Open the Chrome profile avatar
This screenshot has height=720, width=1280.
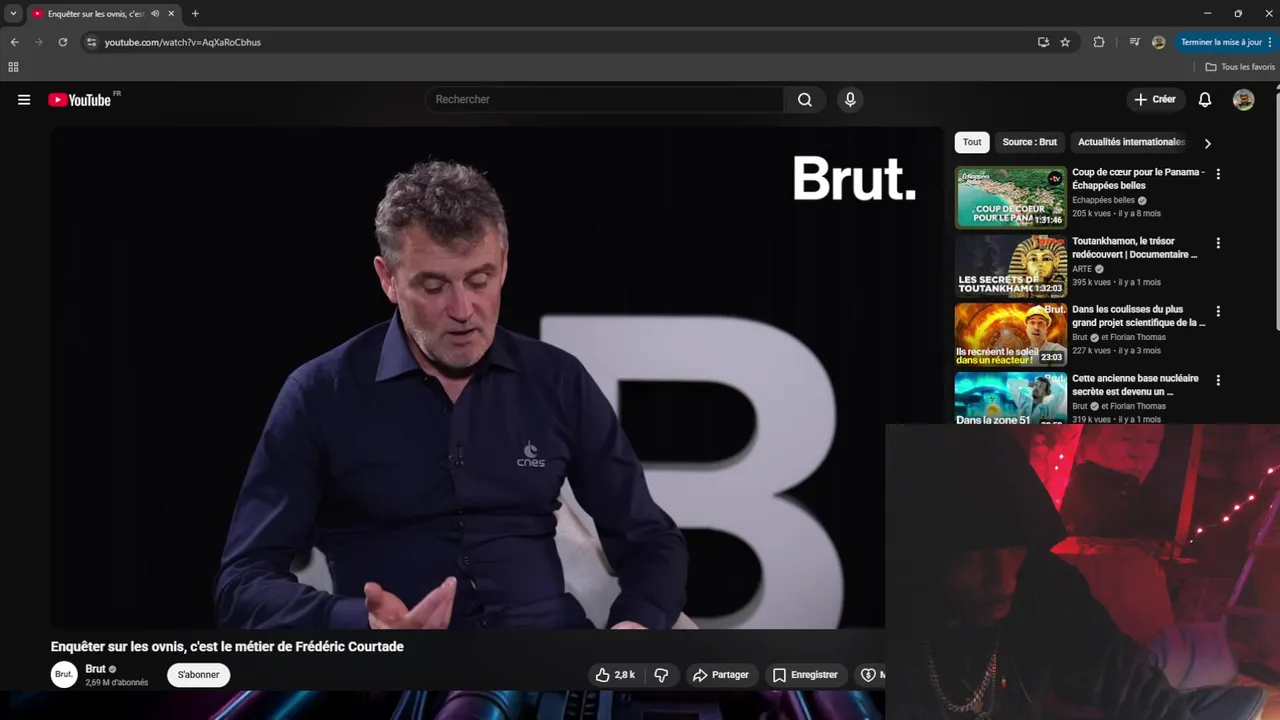pos(1158,42)
